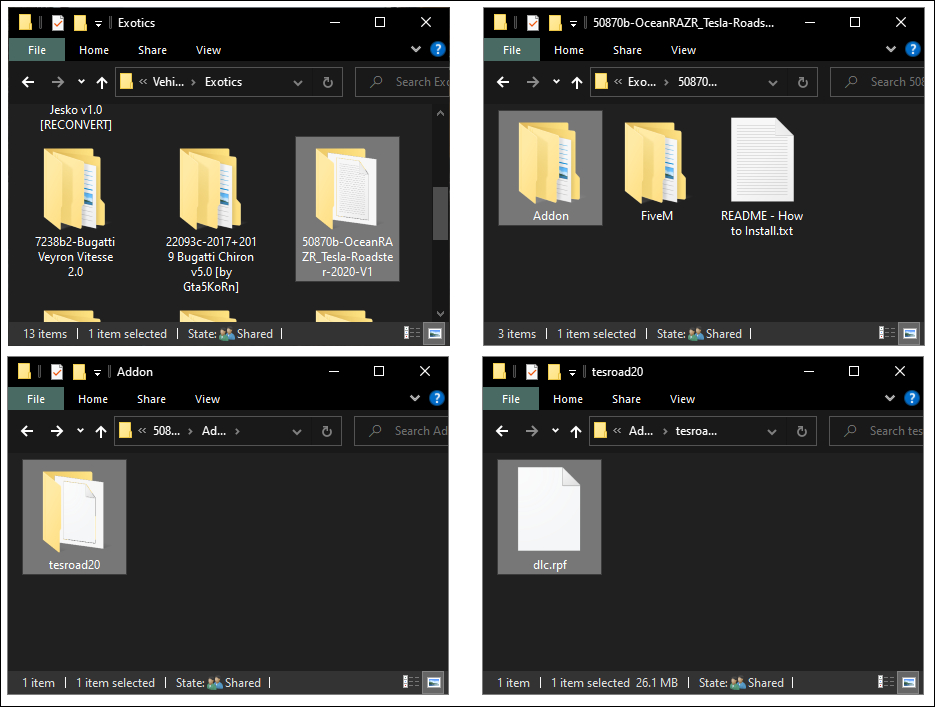Go up one level in 50870b window
The width and height of the screenshot is (935, 707).
(577, 82)
